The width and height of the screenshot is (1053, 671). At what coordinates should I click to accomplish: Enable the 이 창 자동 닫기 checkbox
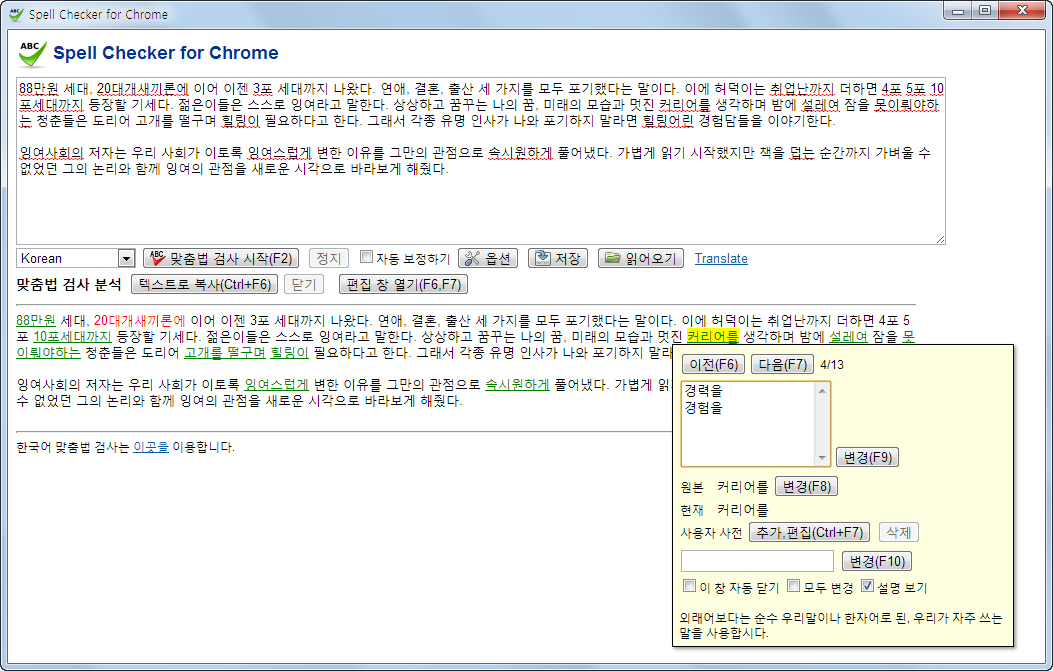(x=689, y=586)
